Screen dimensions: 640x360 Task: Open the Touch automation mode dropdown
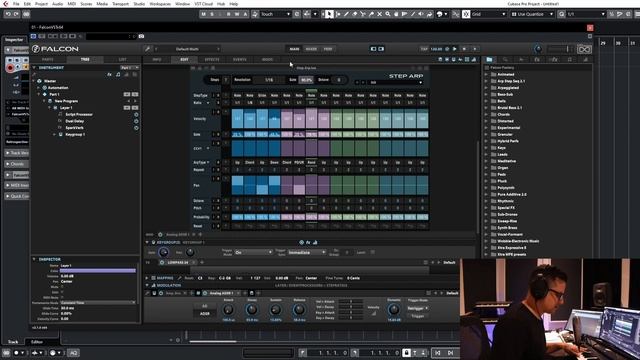(x=276, y=14)
